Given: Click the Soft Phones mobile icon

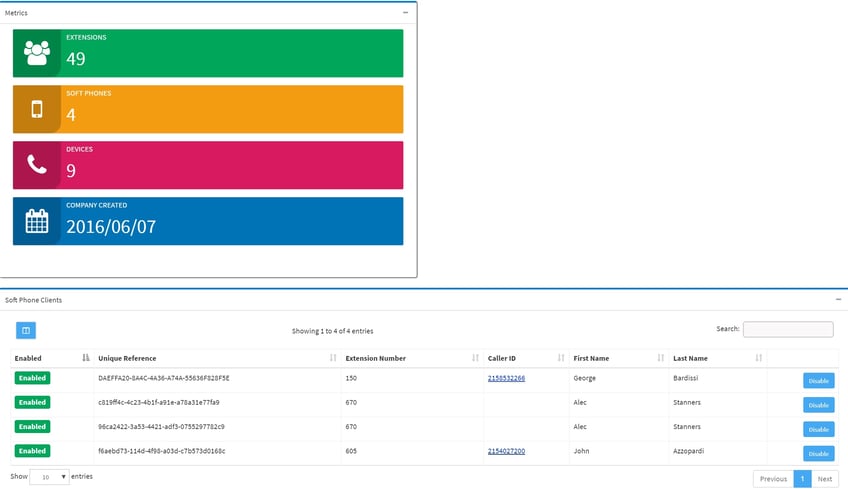Looking at the screenshot, I should (x=37, y=109).
